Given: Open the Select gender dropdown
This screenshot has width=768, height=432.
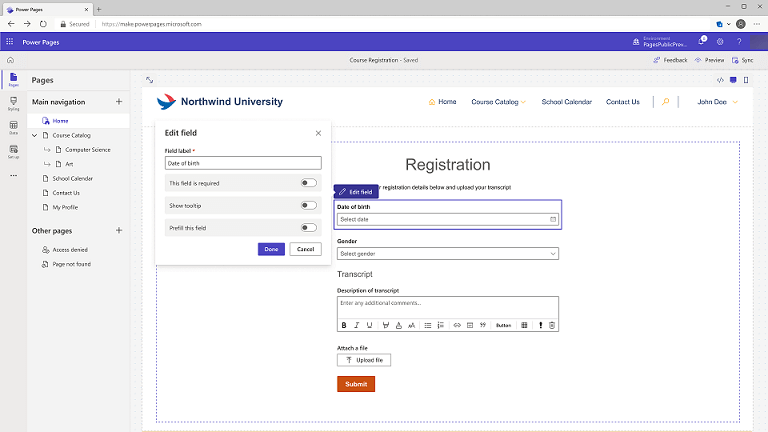Looking at the screenshot, I should click(x=447, y=254).
